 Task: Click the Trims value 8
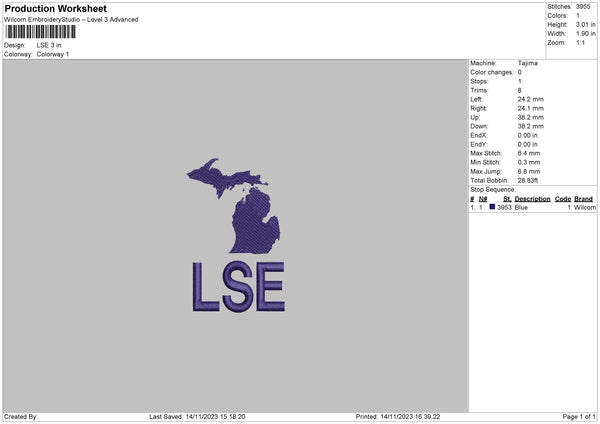click(x=520, y=90)
